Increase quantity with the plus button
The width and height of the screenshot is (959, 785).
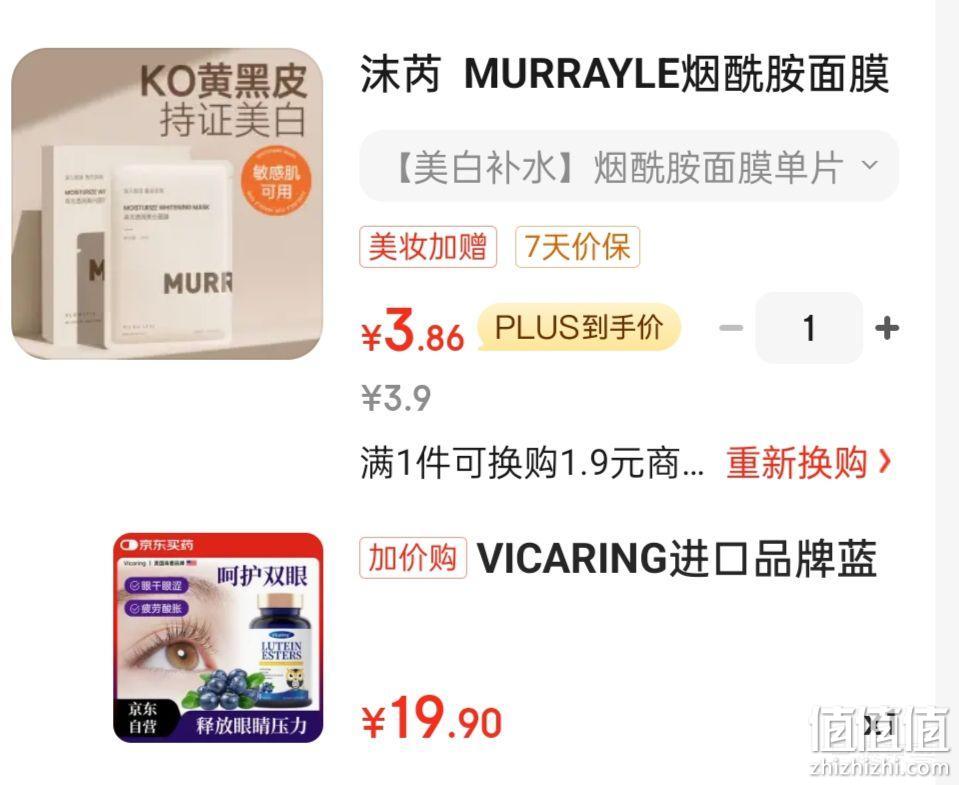tap(887, 328)
